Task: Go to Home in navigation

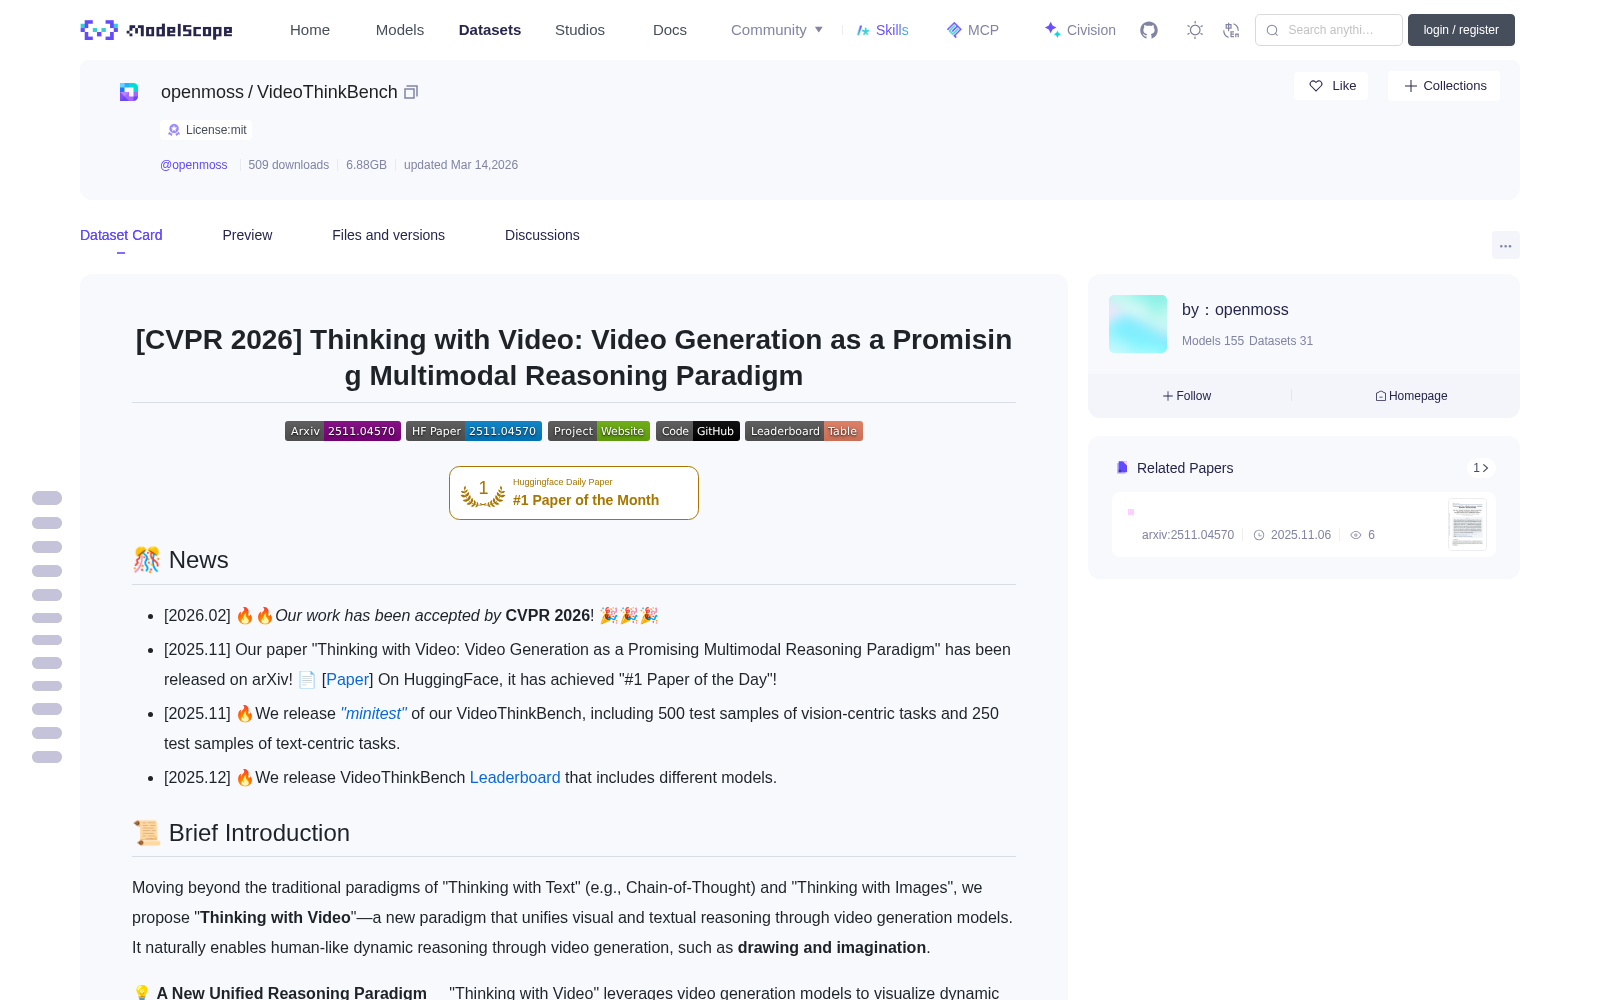Action: coord(310,30)
